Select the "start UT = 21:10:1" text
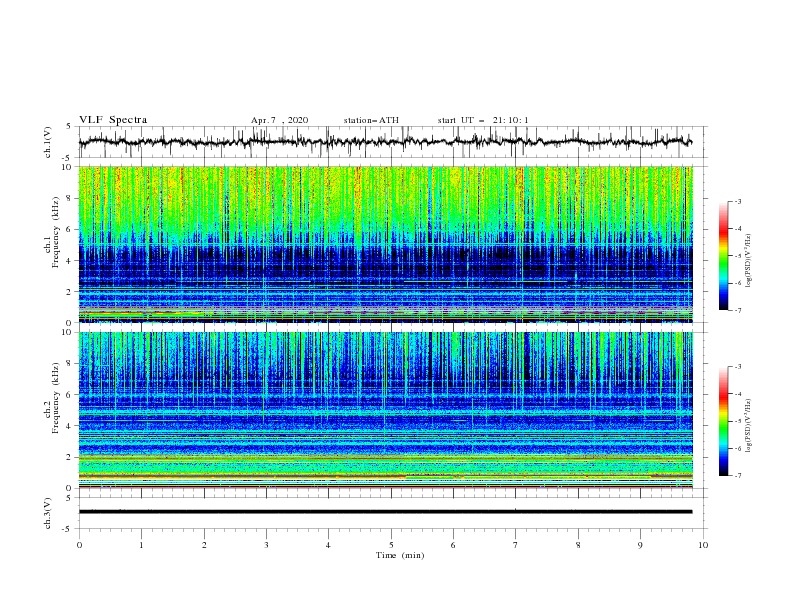Image resolution: width=792 pixels, height=612 pixels. coord(483,120)
